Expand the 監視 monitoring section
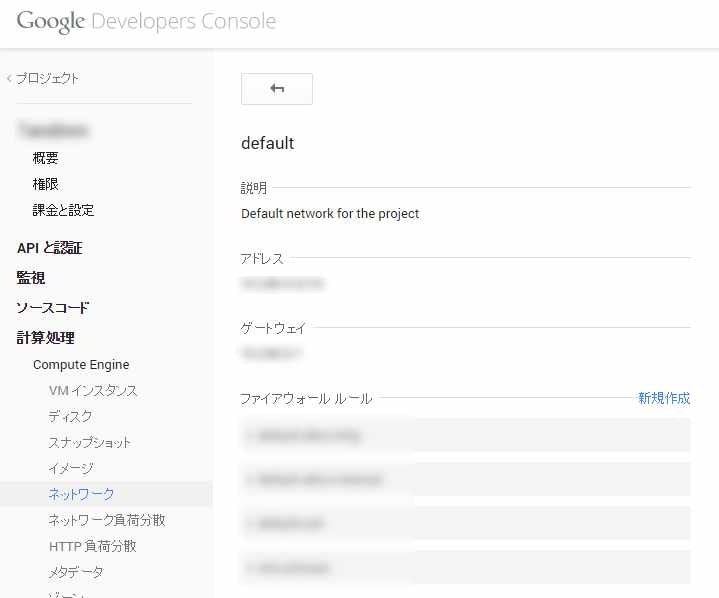 pos(31,277)
